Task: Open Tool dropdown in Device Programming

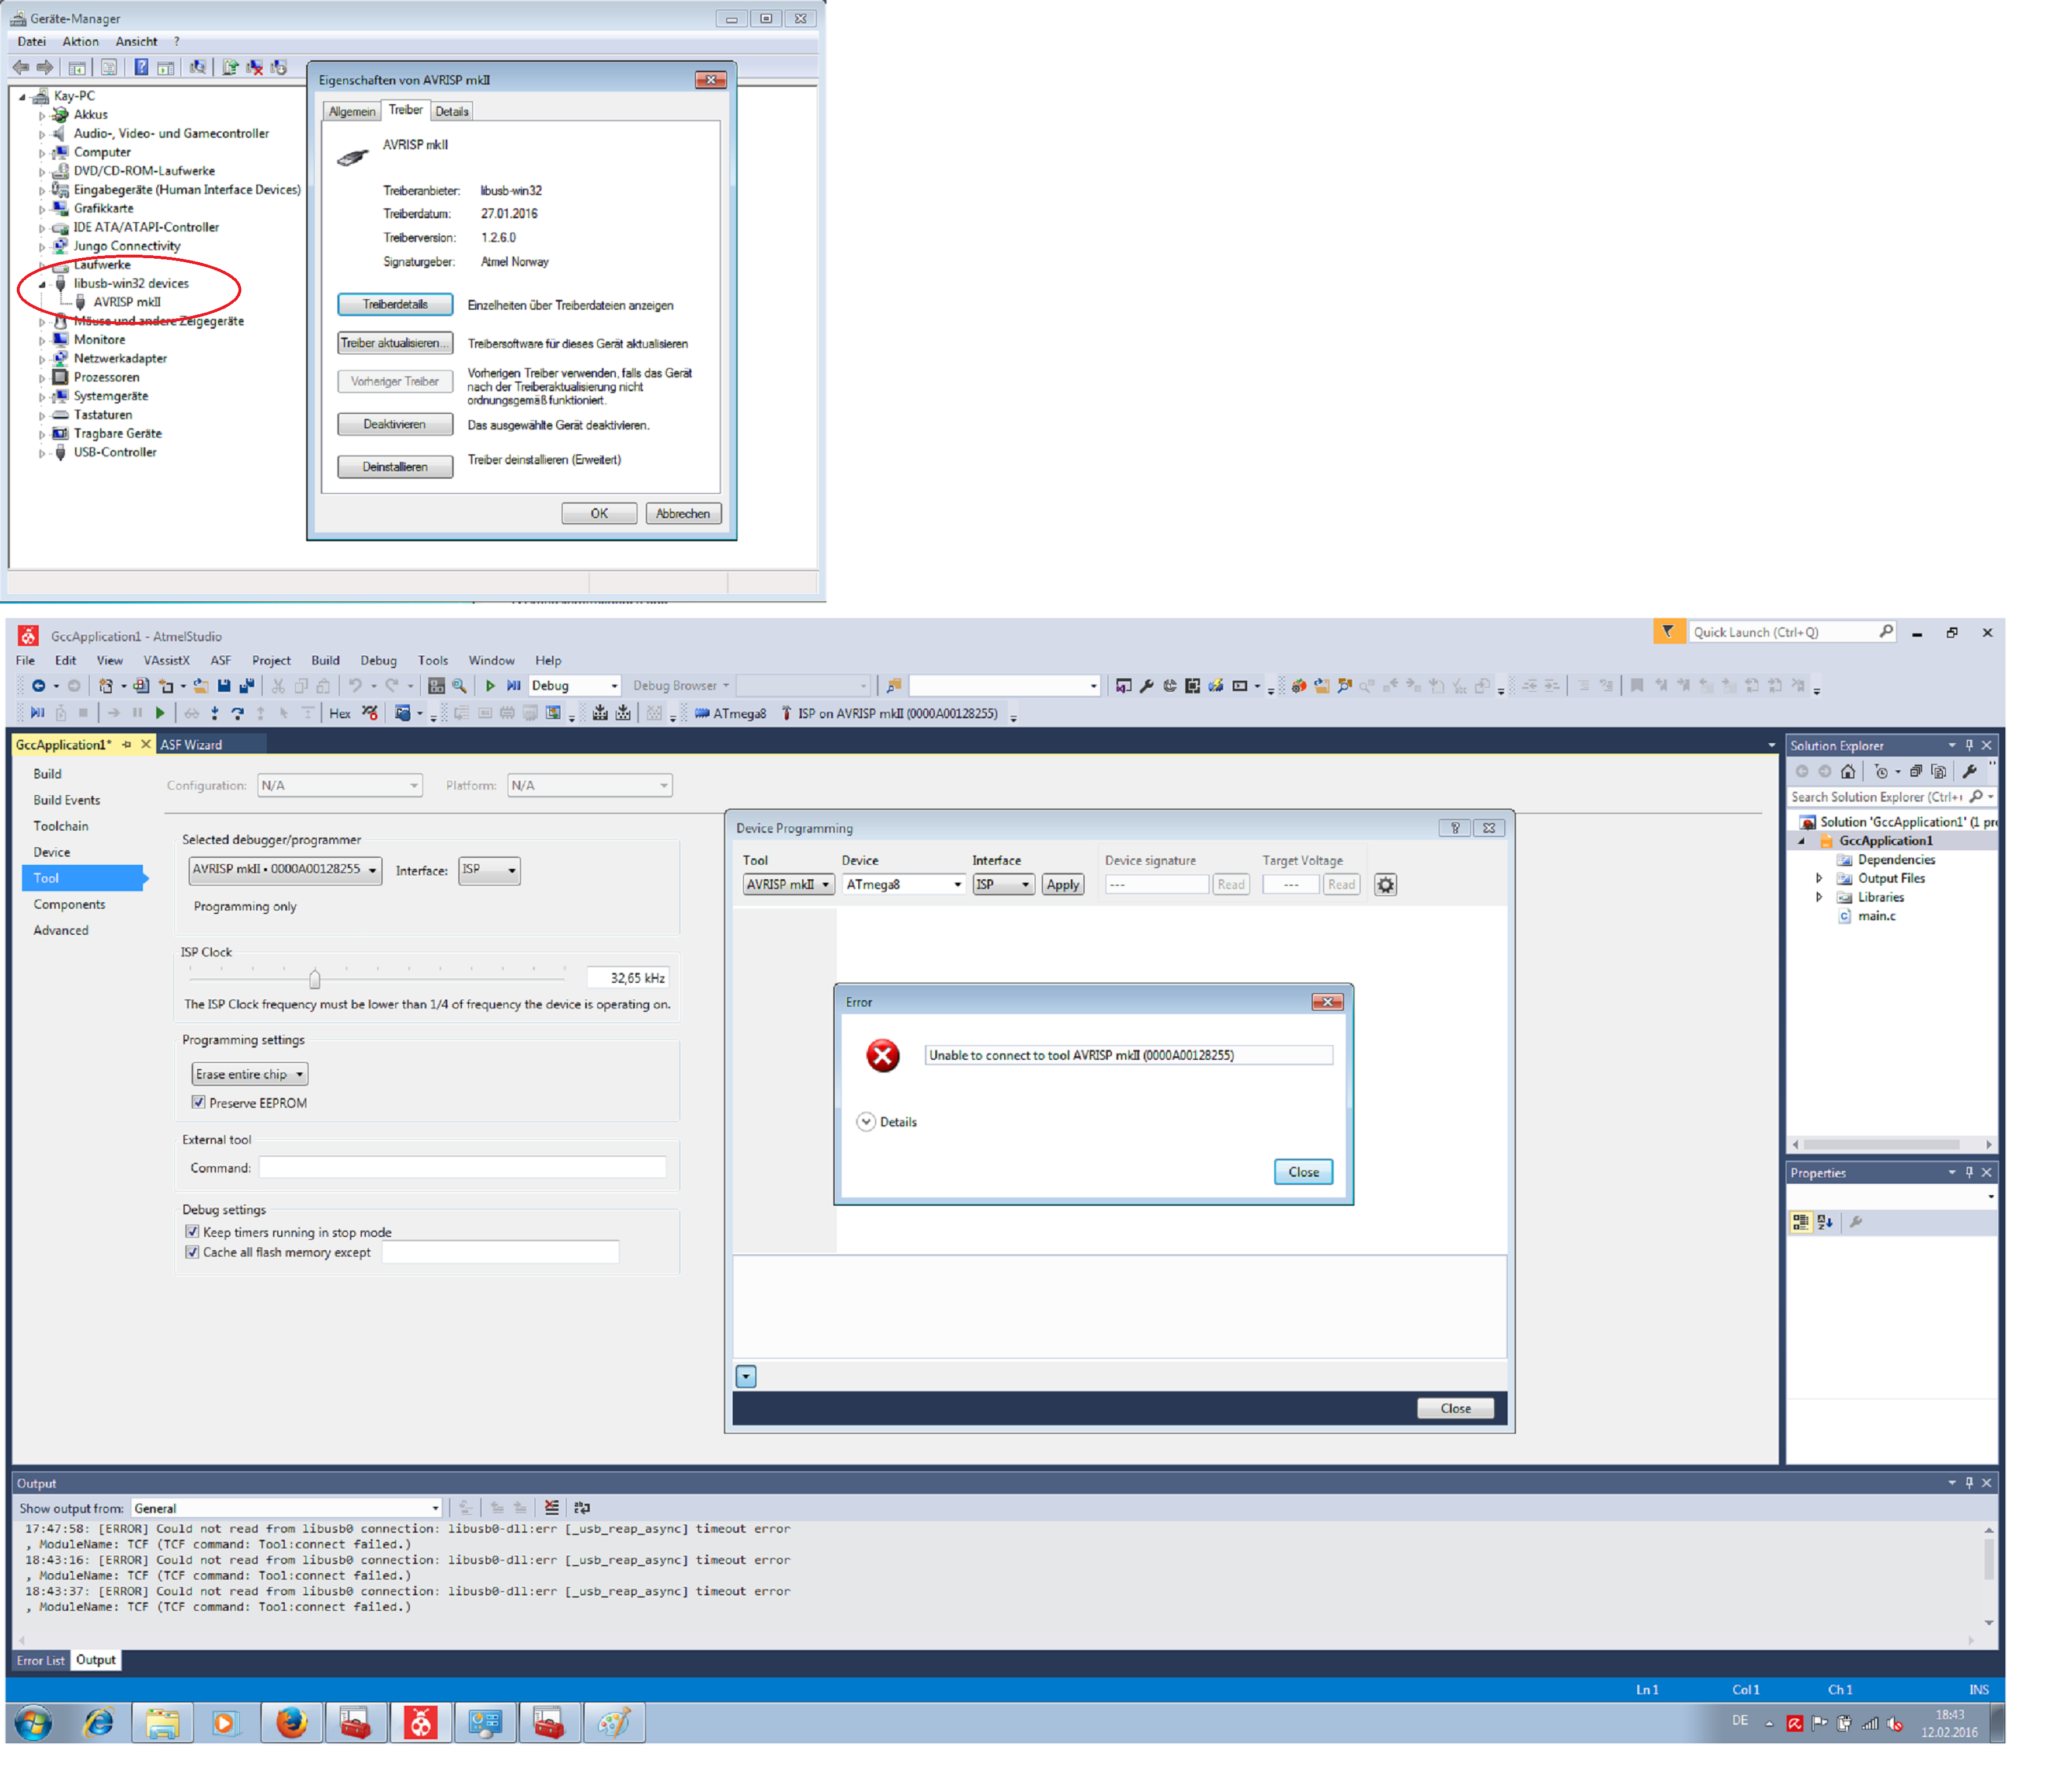Action: [788, 885]
